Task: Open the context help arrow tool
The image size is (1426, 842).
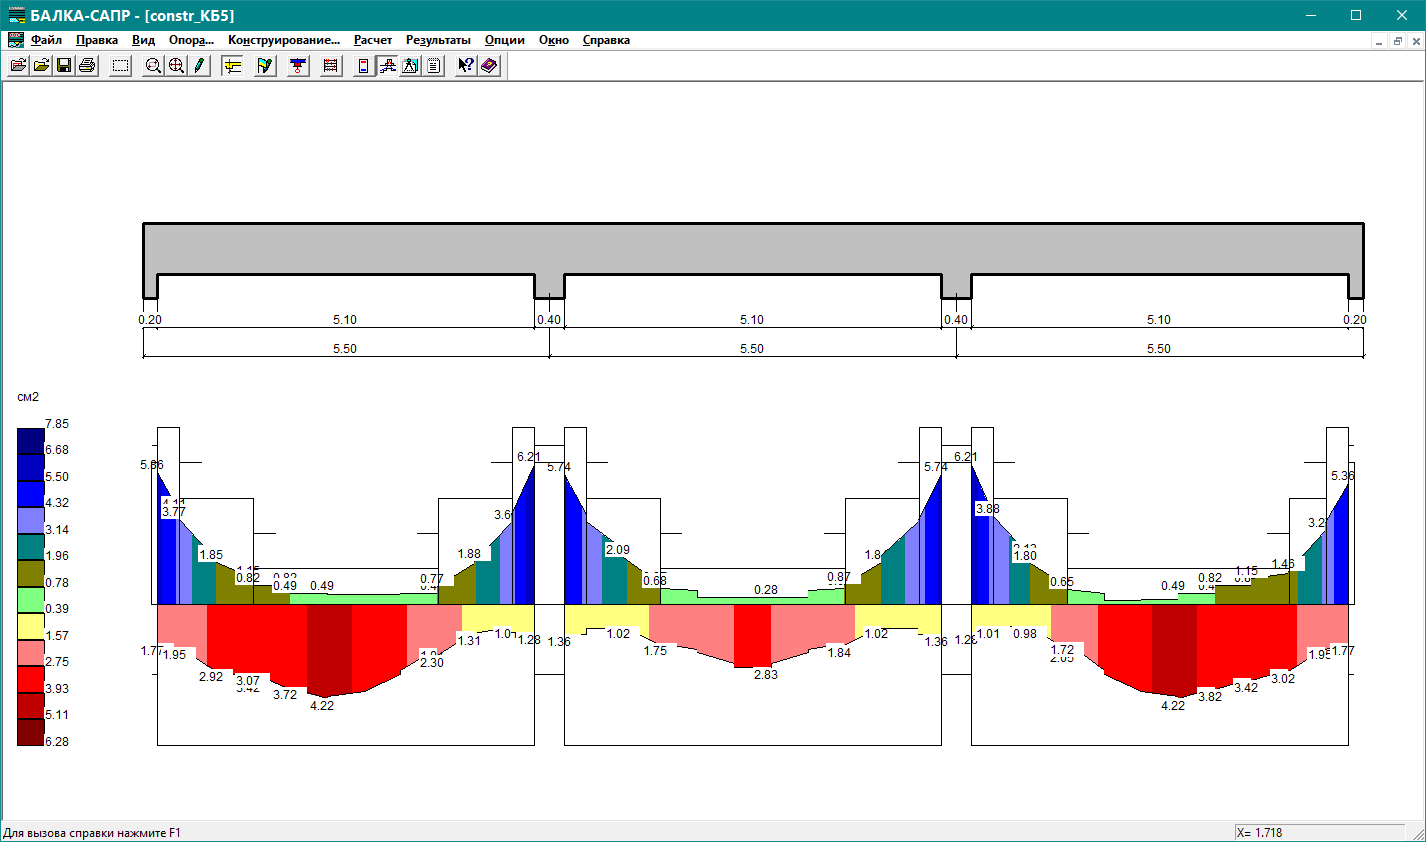Action: point(465,66)
